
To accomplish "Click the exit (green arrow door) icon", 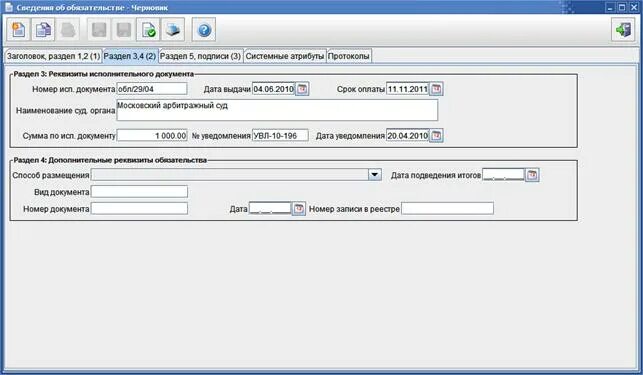I will tap(623, 30).
